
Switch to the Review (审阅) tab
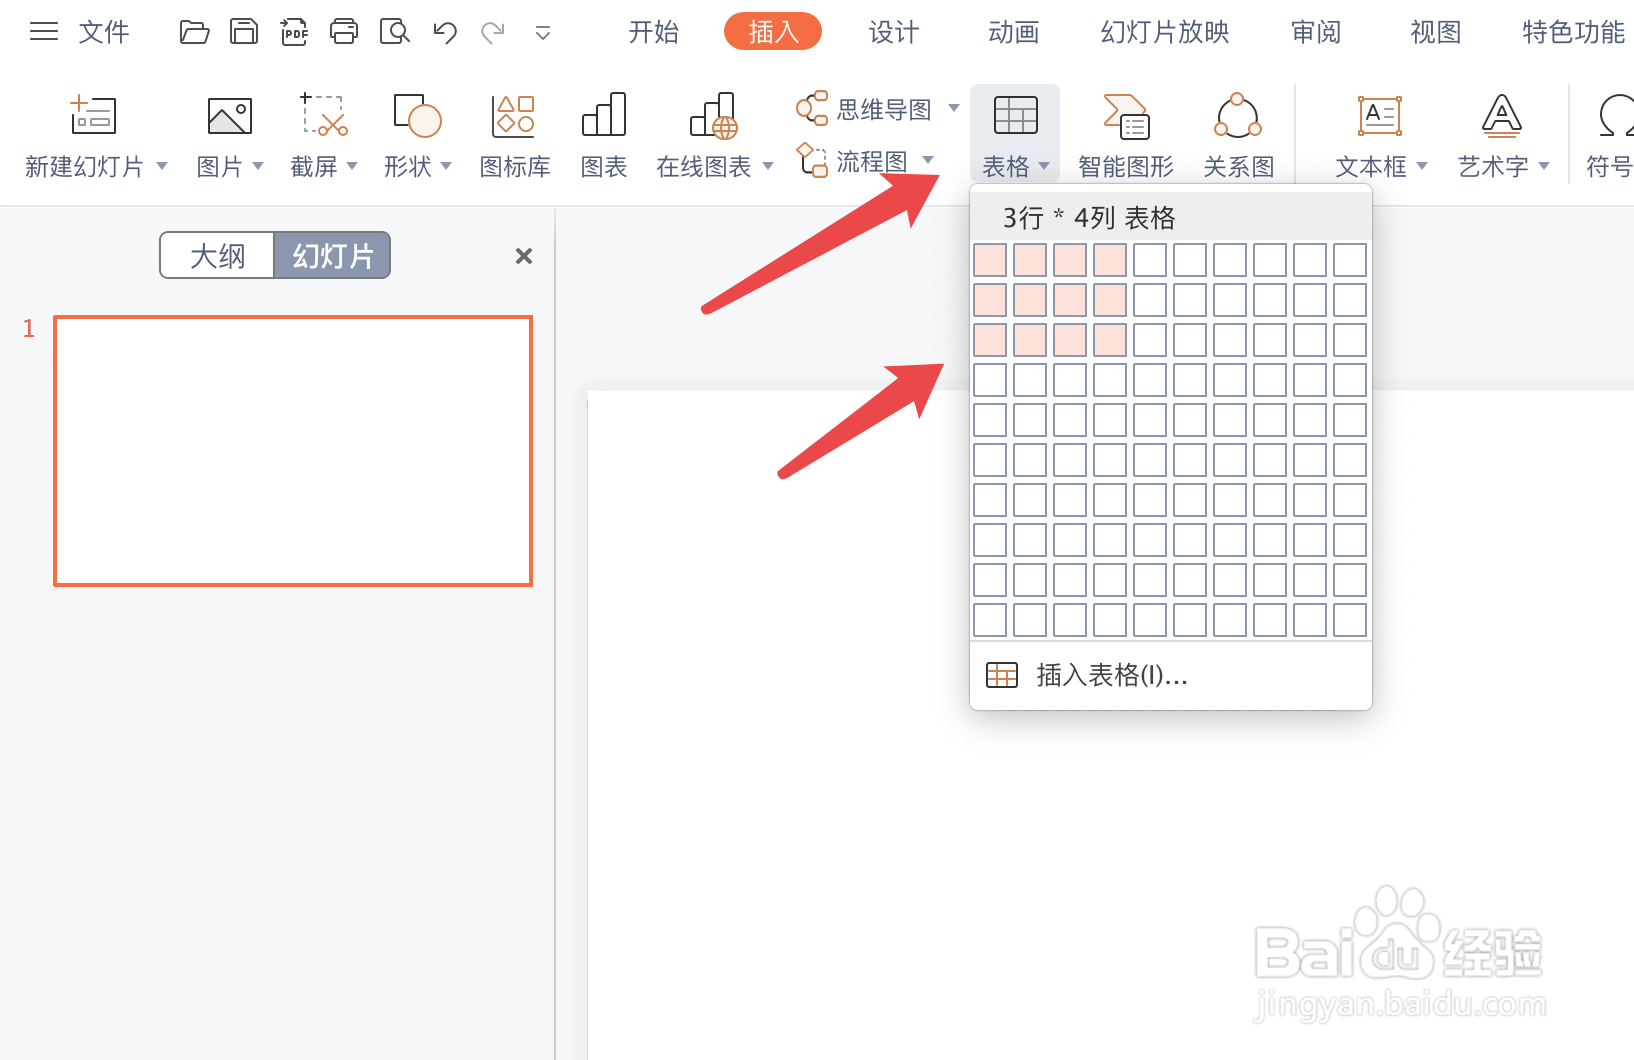1316,32
